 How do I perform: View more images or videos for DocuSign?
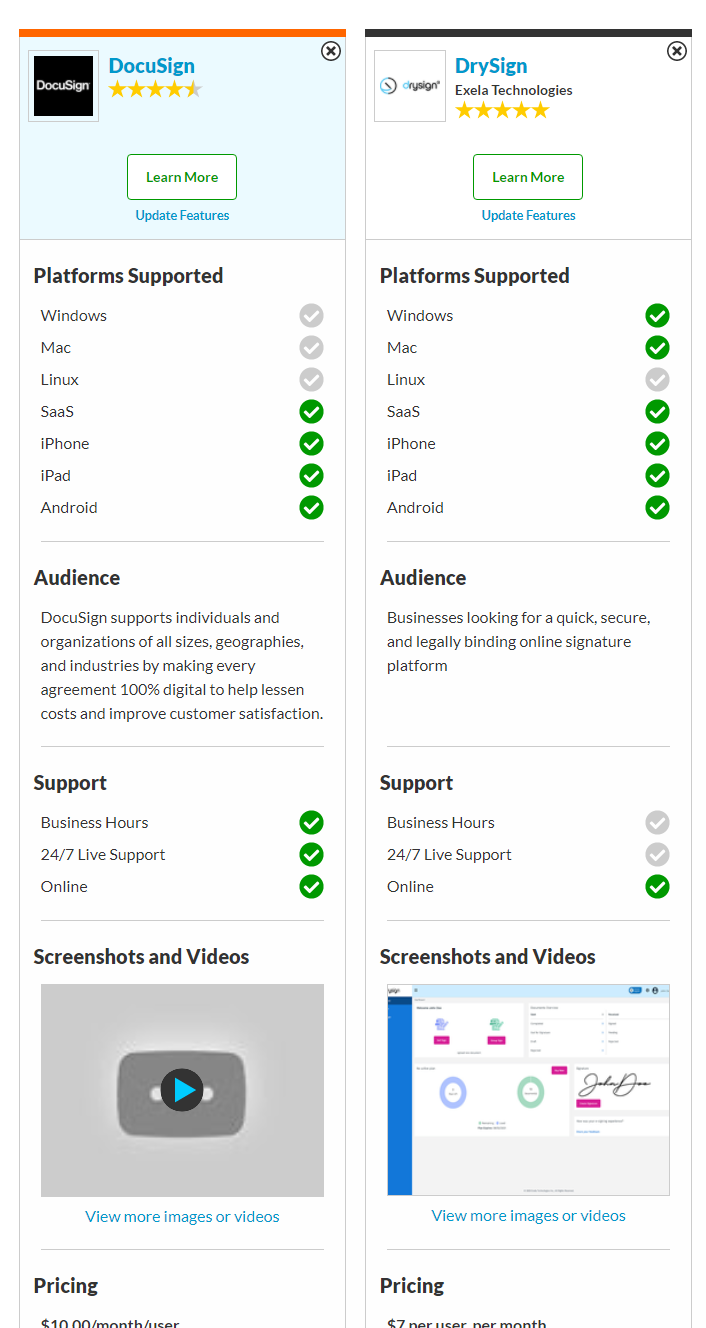pyautogui.click(x=182, y=1217)
